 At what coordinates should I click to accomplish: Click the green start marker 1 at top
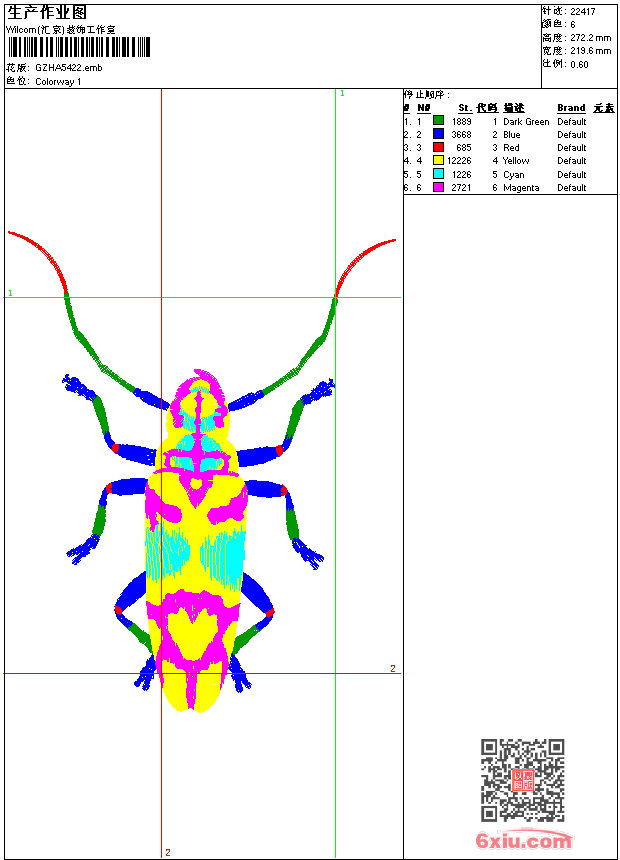[342, 93]
